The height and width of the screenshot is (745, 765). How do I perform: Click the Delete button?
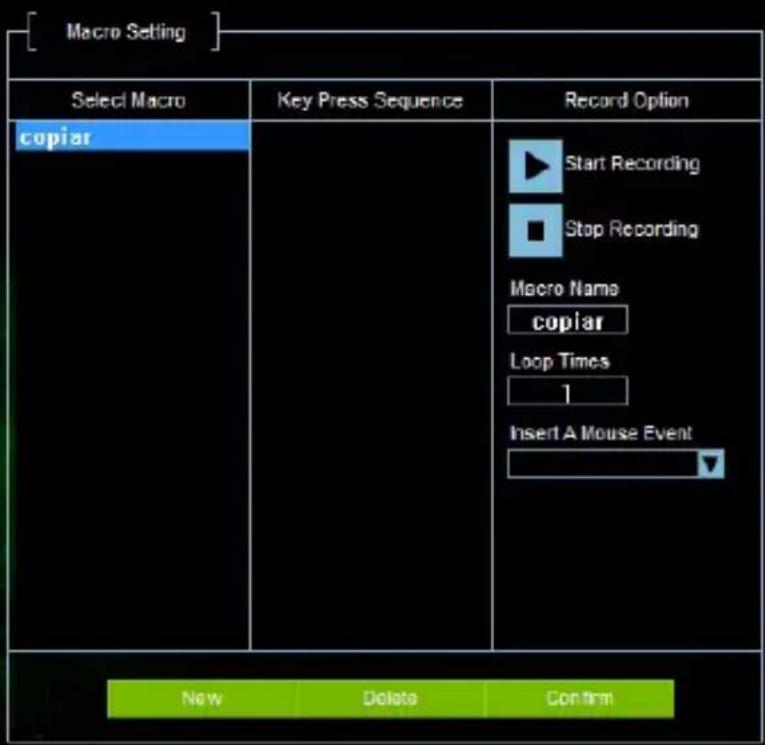coord(390,698)
